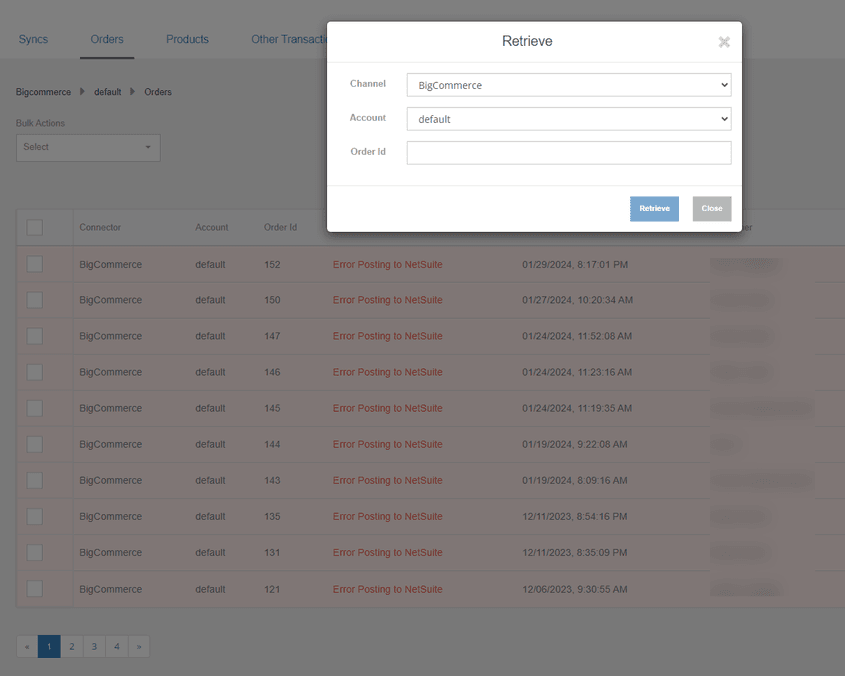Switch to the Orders tab
845x676 pixels.
click(x=107, y=39)
